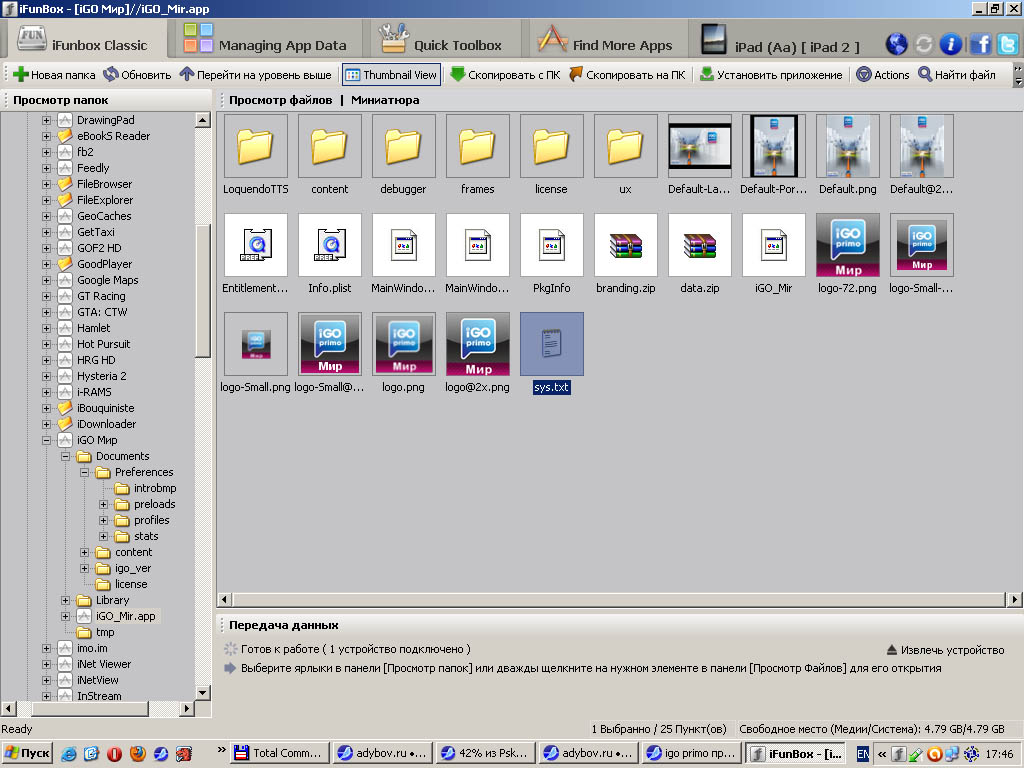Image resolution: width=1024 pixels, height=768 pixels.
Task: Click the Twitter bird icon
Action: tap(1007, 44)
